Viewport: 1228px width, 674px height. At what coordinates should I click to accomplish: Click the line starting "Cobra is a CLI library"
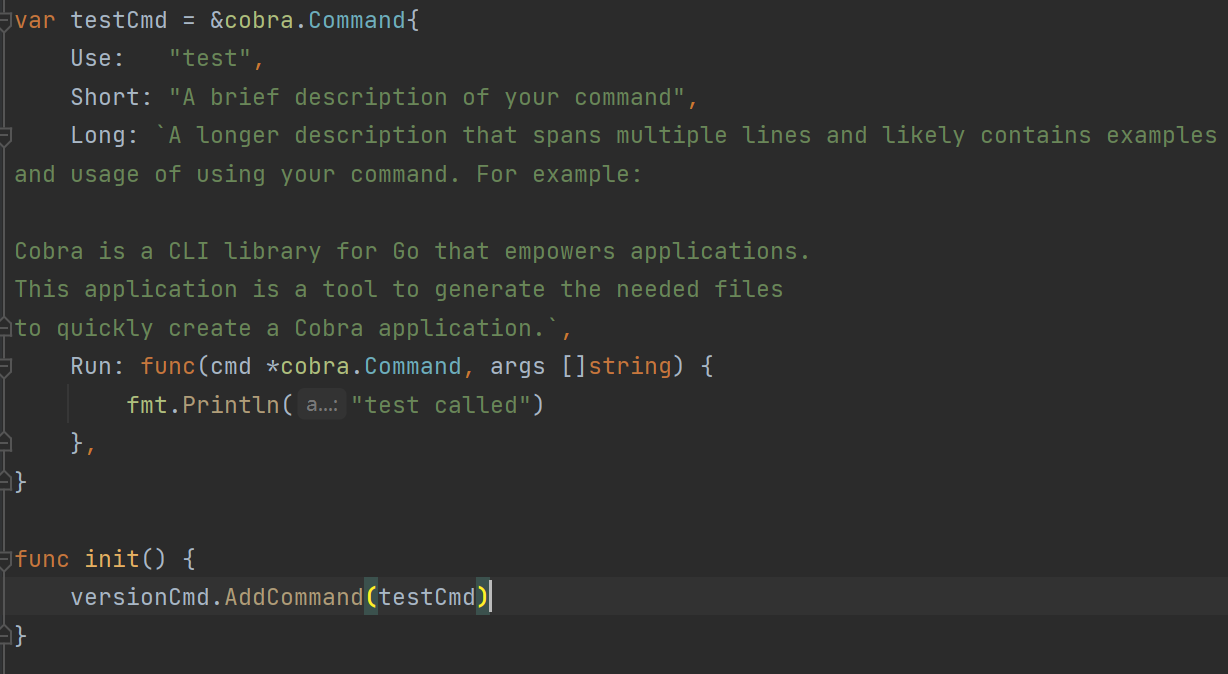click(411, 251)
